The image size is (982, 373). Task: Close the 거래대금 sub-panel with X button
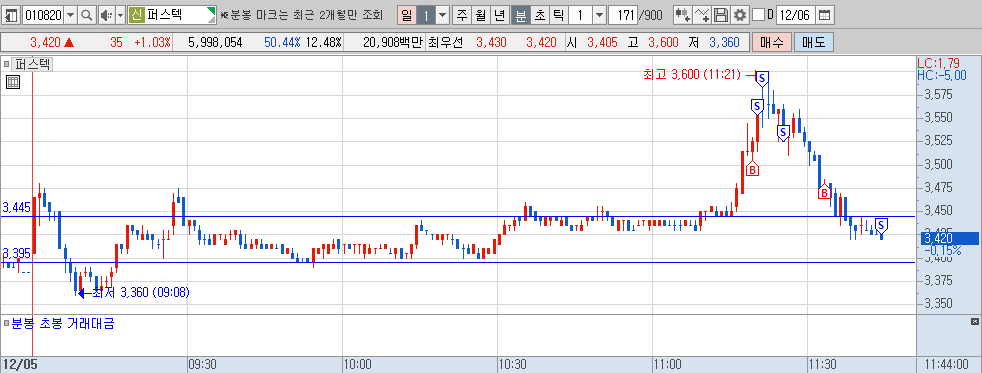coord(974,322)
